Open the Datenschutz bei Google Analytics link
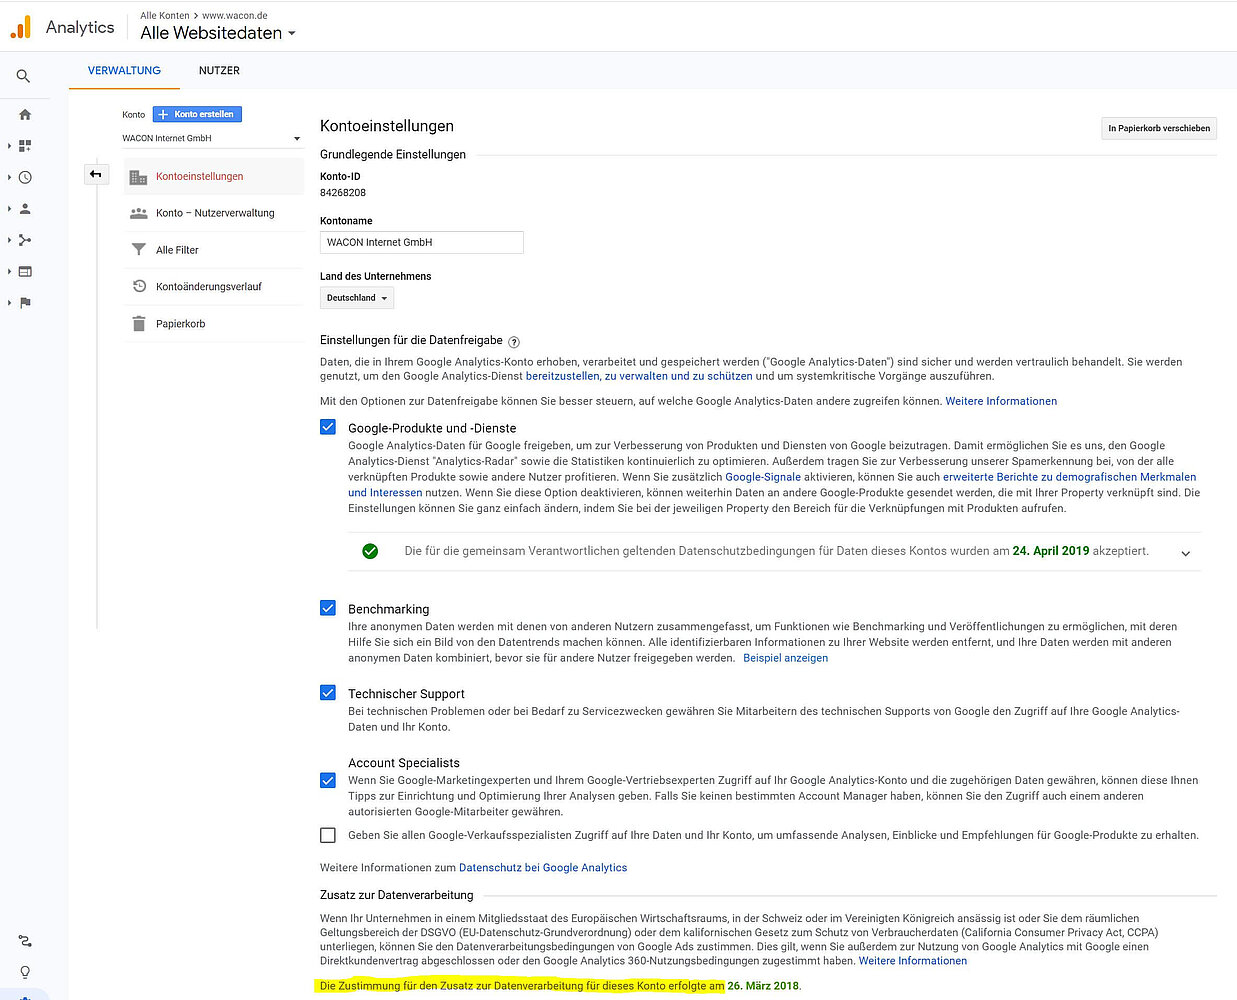The height and width of the screenshot is (1000, 1237). [x=543, y=868]
